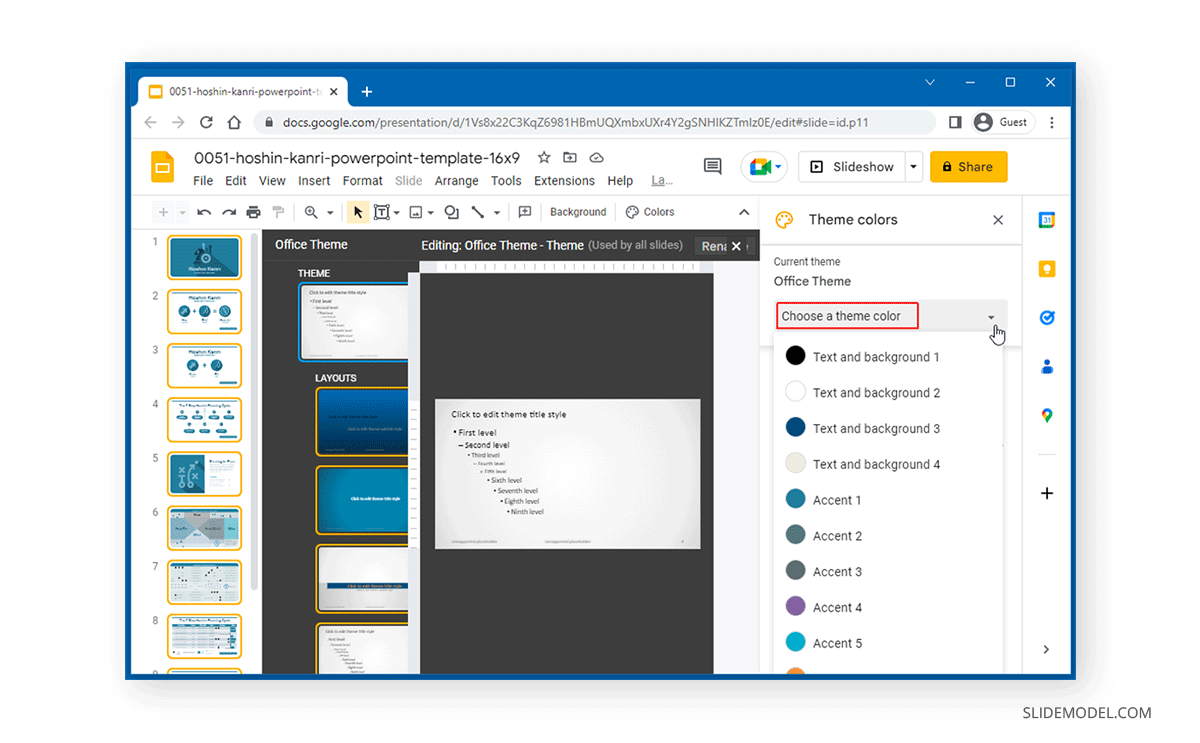Insert a comment using the toolbar icon
Image resolution: width=1200 pixels, height=743 pixels.
524,212
